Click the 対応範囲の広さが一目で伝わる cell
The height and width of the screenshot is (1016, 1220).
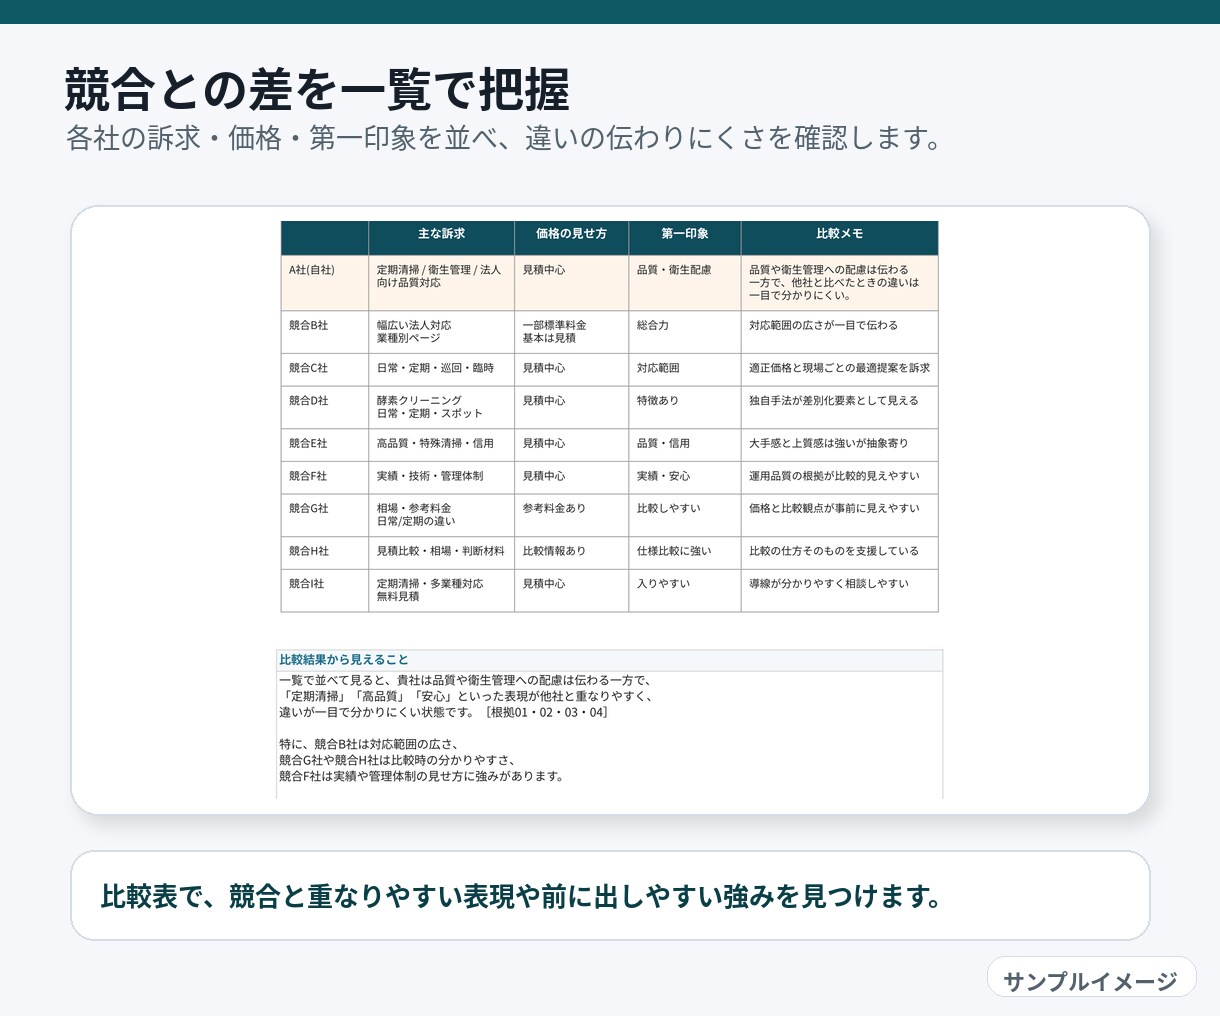[x=840, y=332]
